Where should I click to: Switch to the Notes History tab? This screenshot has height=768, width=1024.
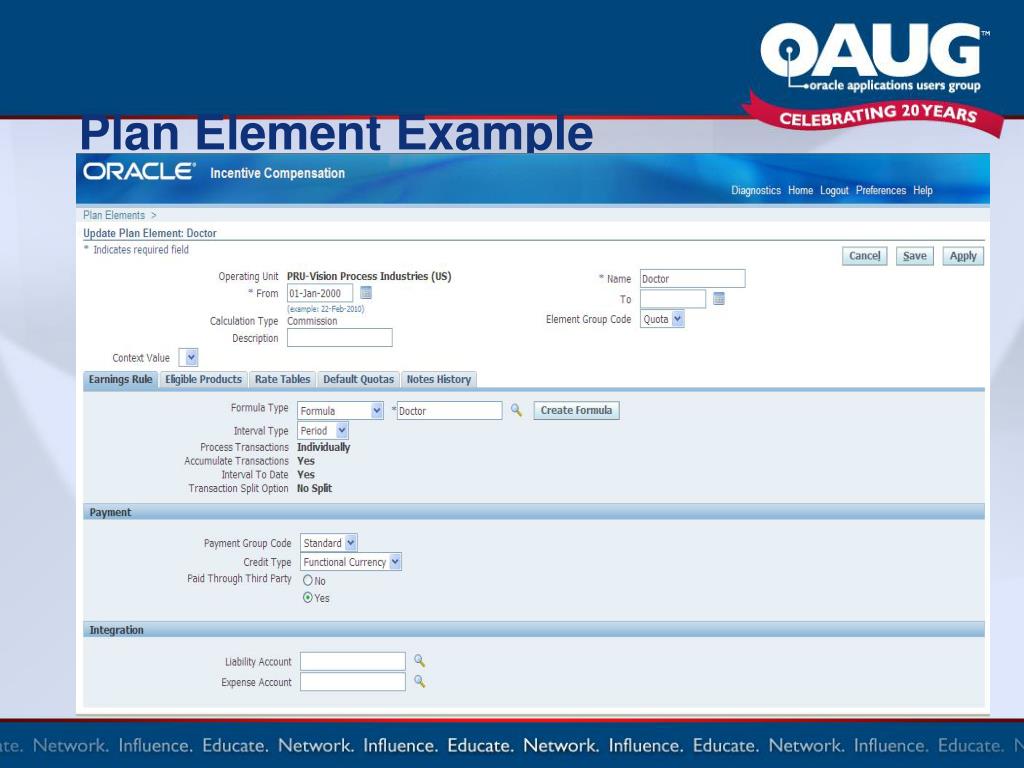point(439,379)
